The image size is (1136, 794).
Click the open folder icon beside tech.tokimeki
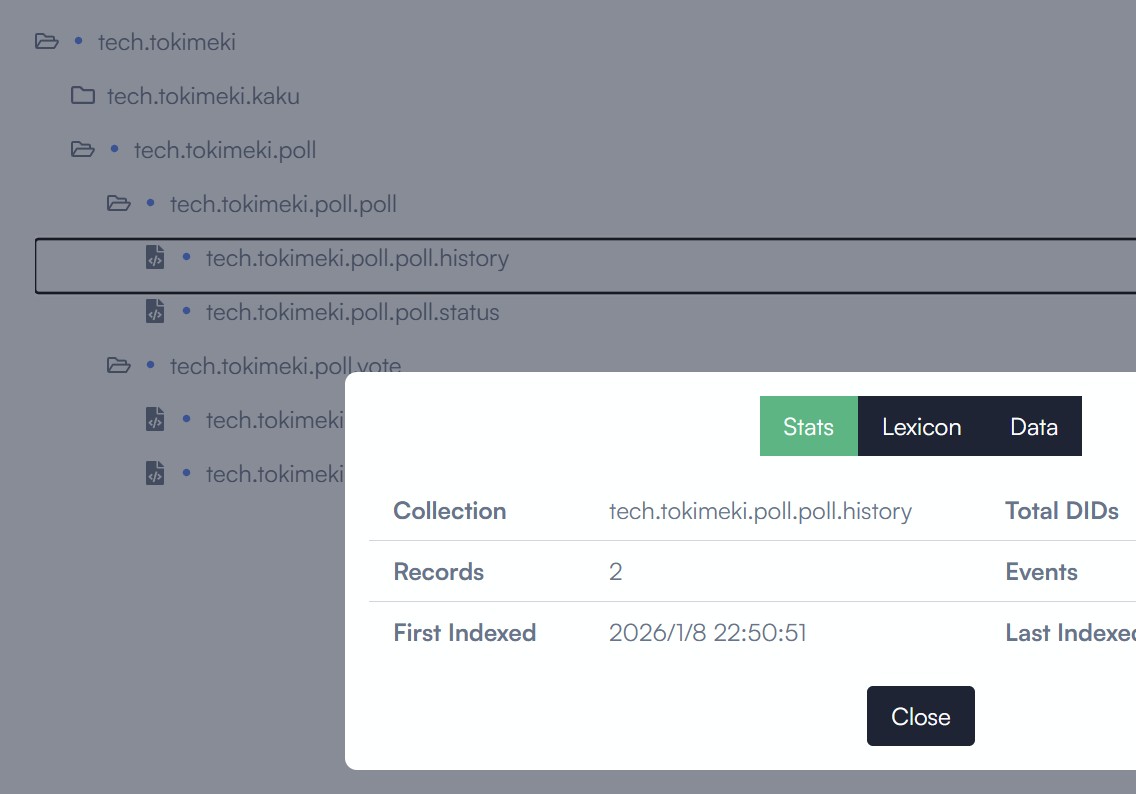tap(46, 42)
